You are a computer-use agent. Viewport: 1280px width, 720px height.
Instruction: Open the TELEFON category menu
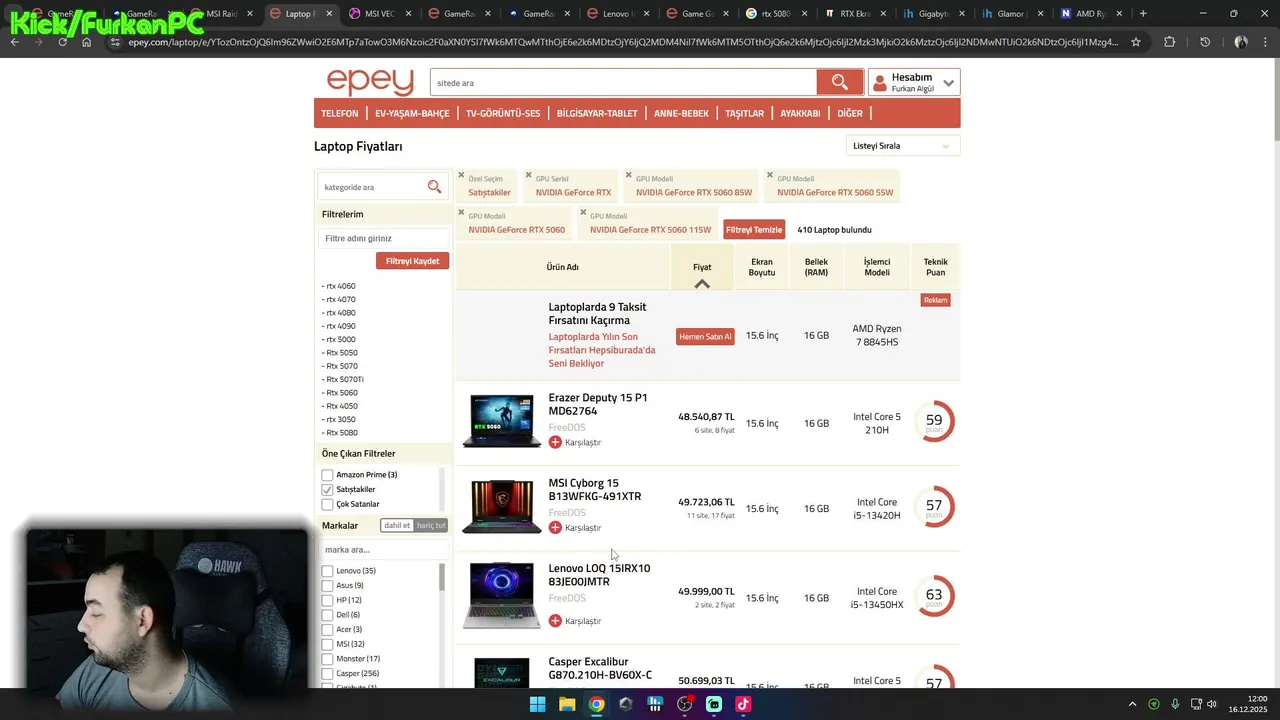pos(339,113)
